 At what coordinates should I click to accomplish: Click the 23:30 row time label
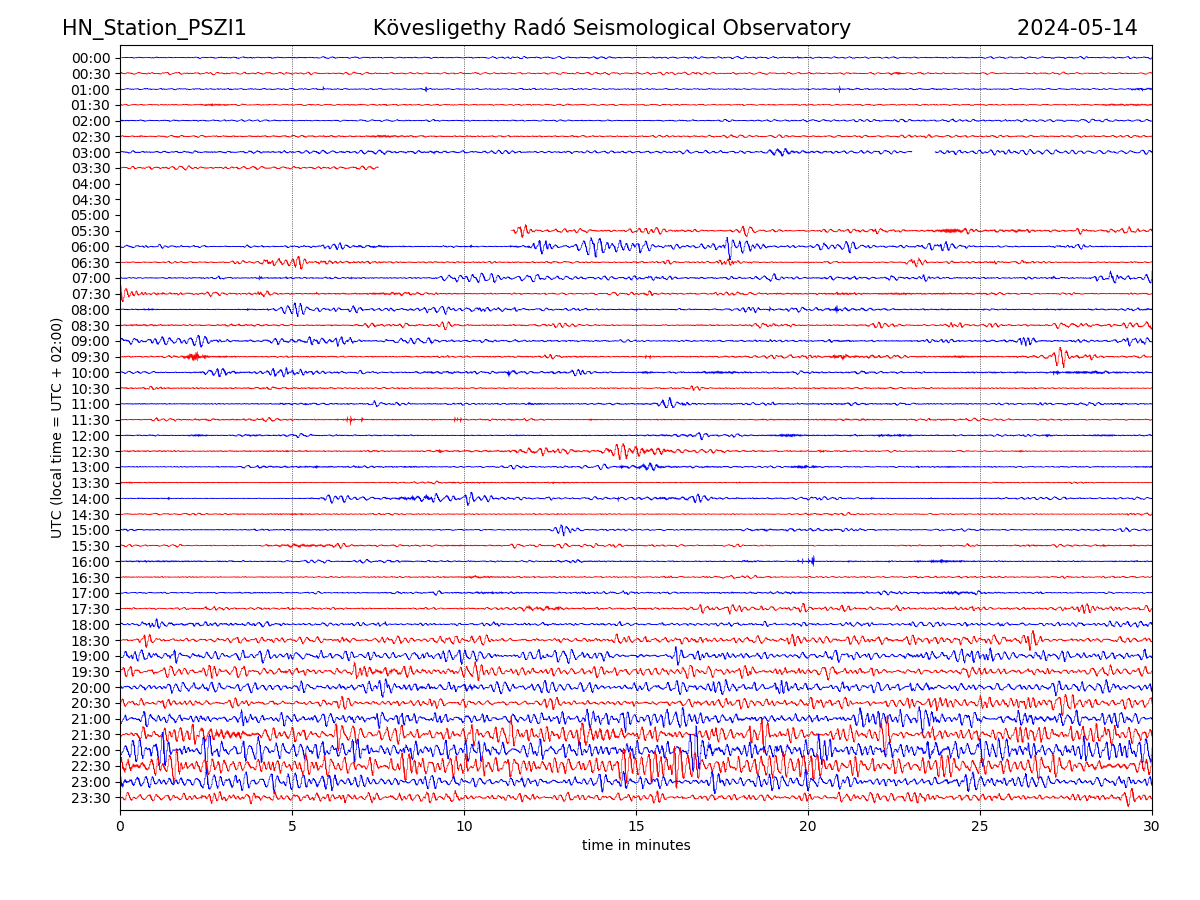pos(90,798)
